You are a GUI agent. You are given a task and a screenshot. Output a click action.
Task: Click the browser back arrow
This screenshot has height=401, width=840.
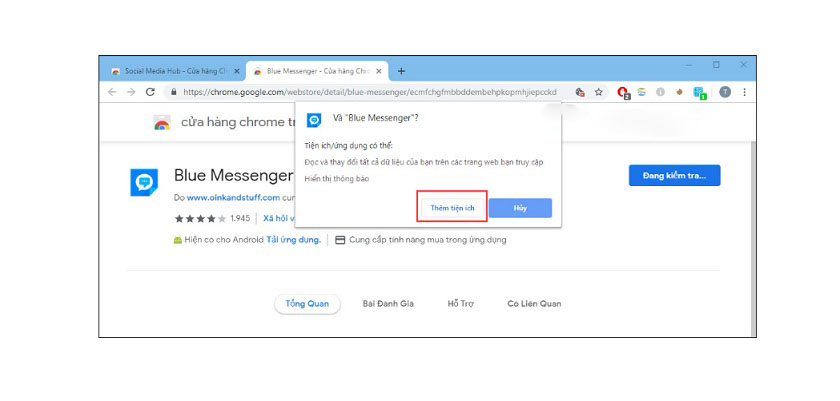click(x=112, y=92)
